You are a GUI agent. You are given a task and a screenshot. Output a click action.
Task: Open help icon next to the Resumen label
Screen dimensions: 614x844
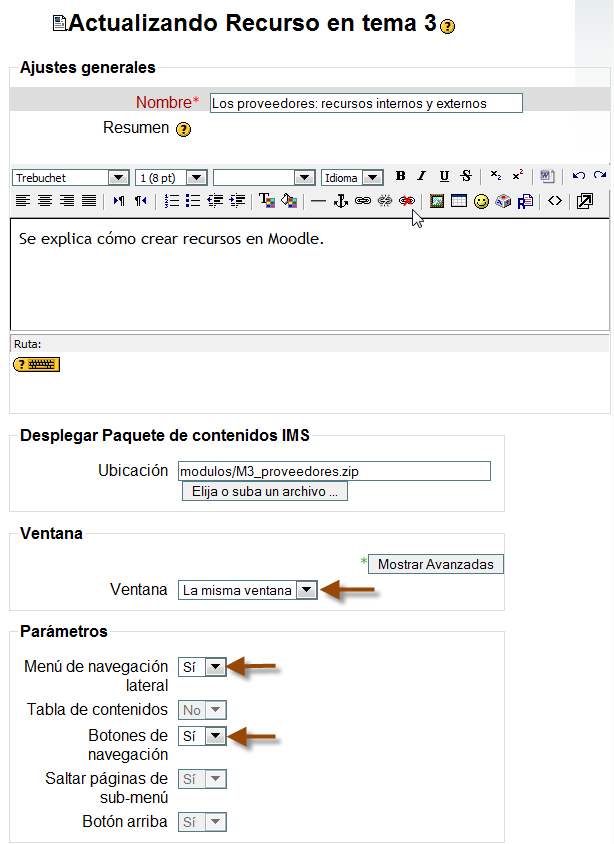(183, 130)
